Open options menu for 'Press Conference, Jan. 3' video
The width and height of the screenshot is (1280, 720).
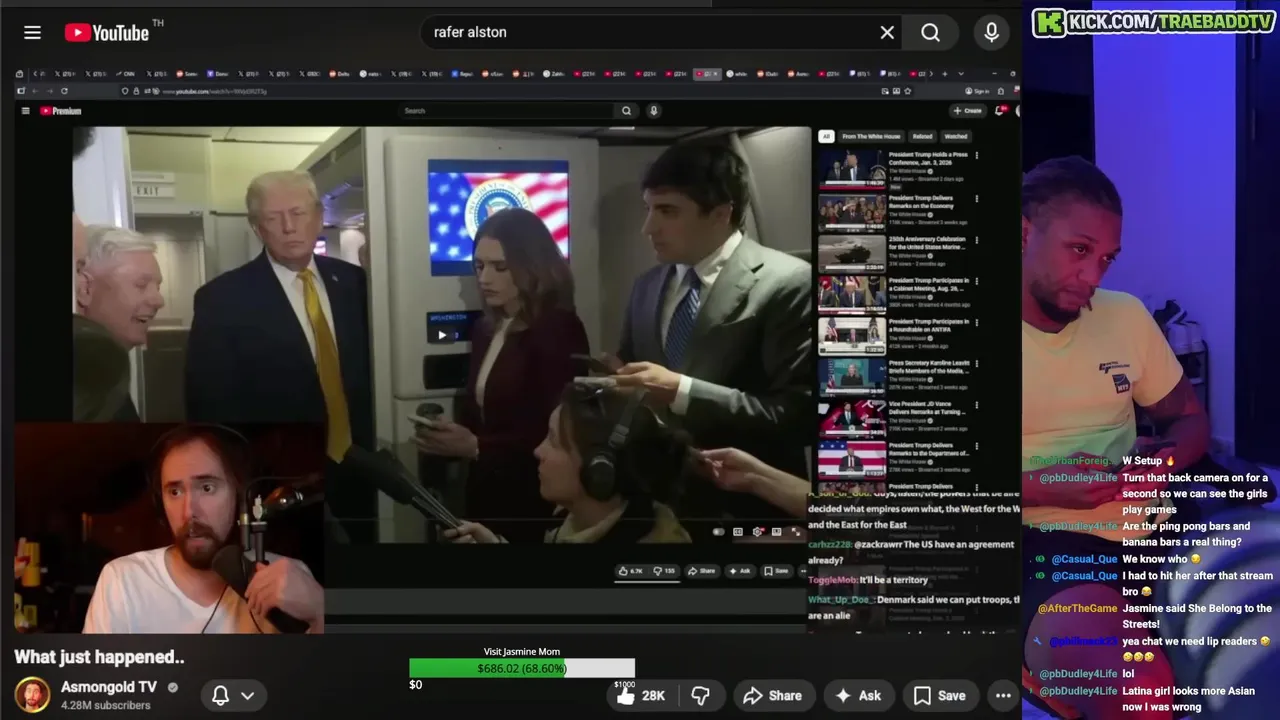[x=977, y=155]
